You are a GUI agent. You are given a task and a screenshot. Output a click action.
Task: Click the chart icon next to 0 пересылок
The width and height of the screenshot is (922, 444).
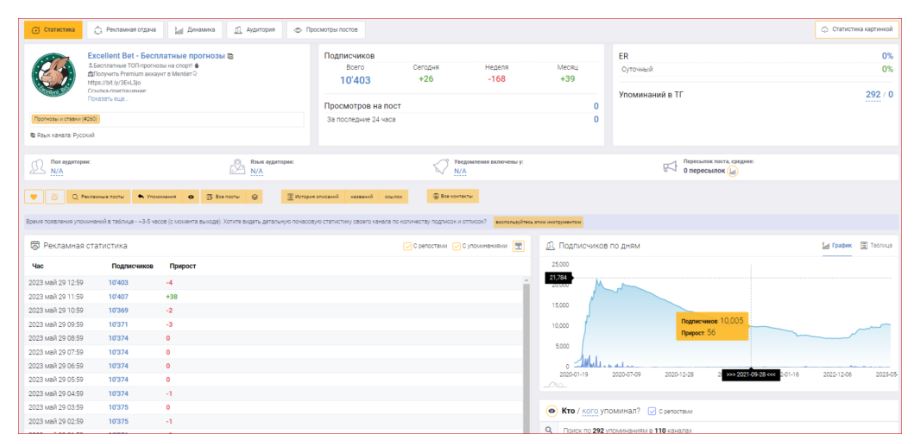733,171
